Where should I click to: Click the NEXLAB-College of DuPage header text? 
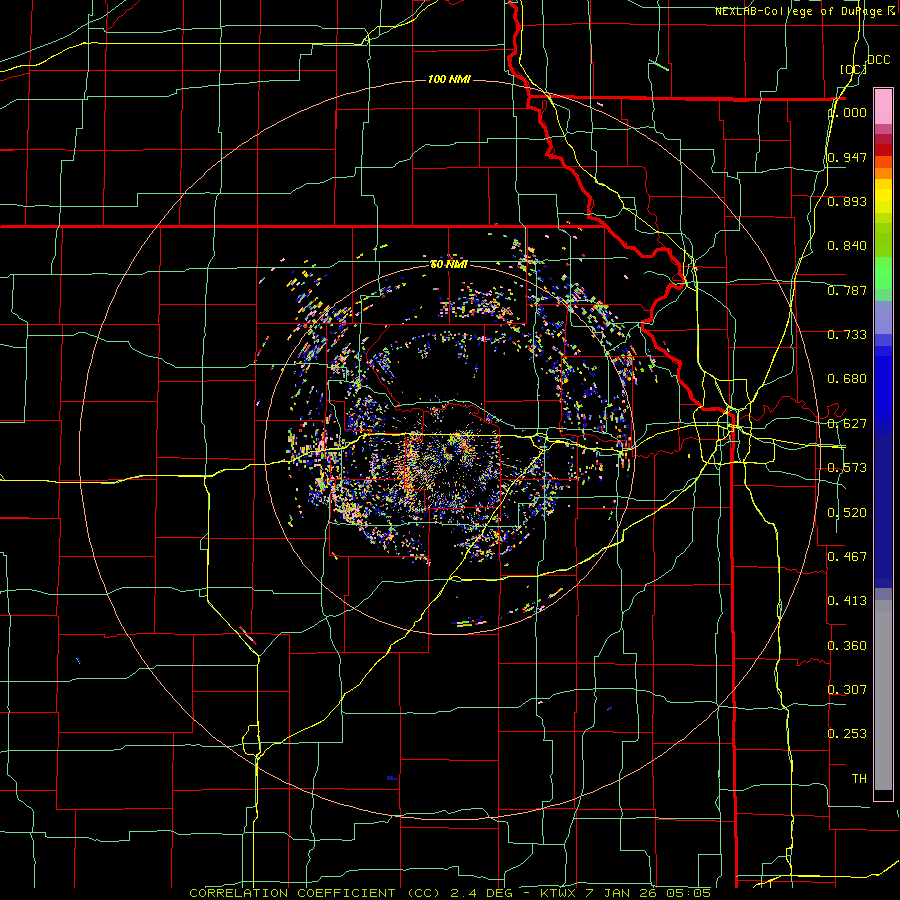click(804, 11)
